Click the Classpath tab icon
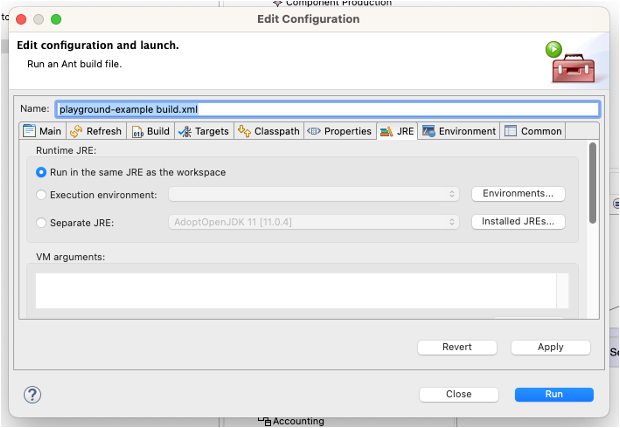 [244, 130]
